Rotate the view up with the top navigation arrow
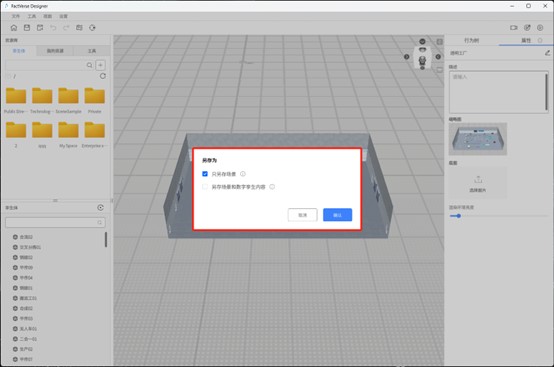The height and width of the screenshot is (367, 554). point(422,41)
